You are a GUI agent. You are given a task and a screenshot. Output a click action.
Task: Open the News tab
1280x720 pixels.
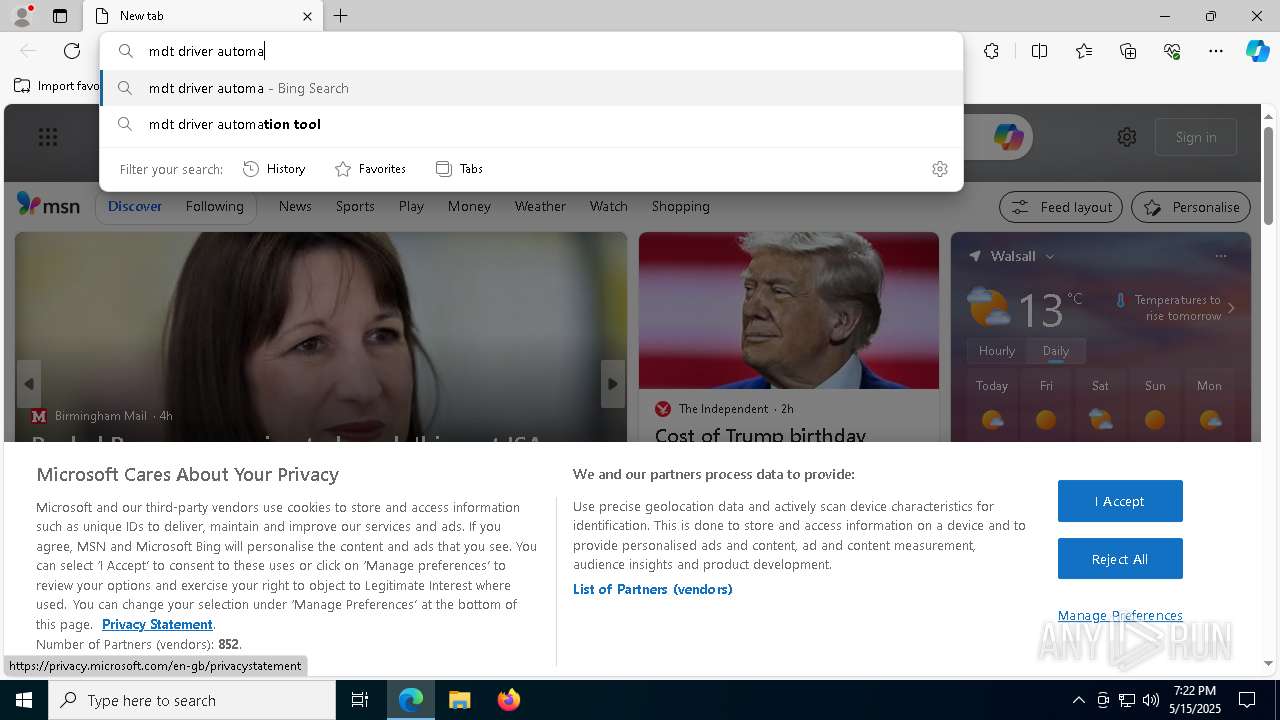tap(295, 206)
